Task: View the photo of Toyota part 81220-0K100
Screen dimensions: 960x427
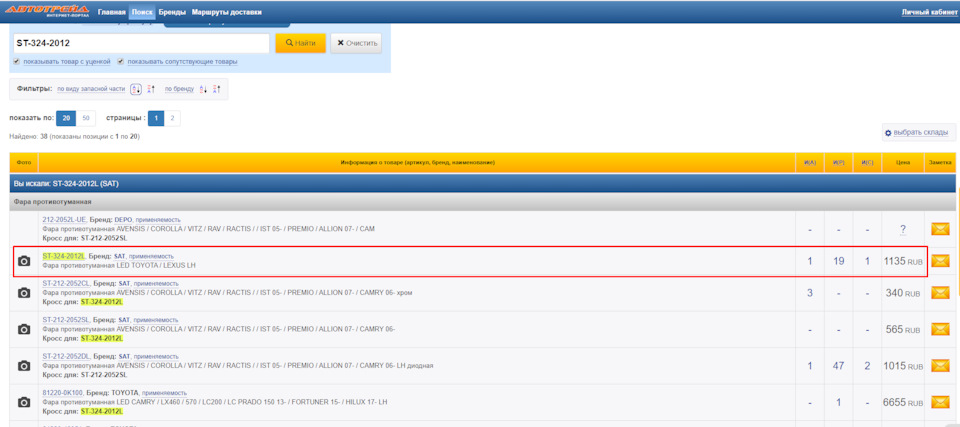Action: click(x=24, y=402)
